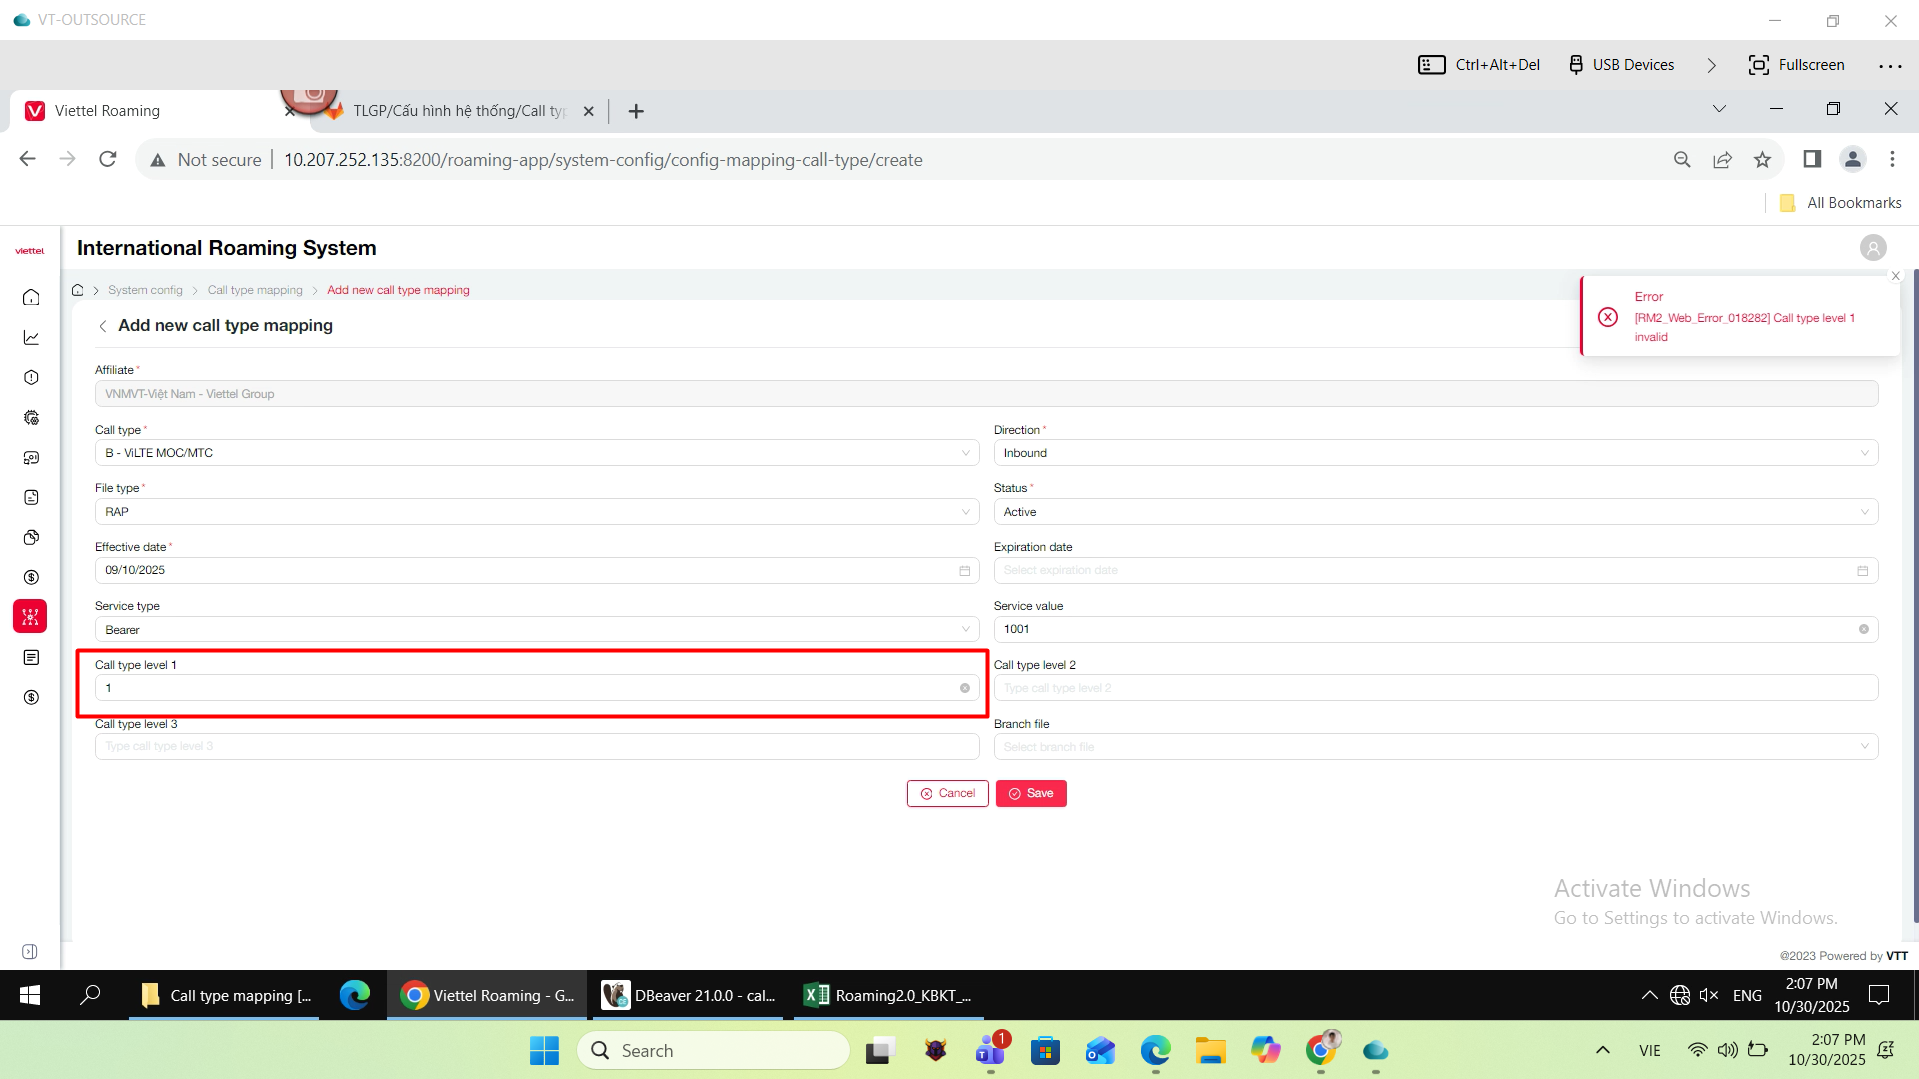Switch to the TLGP browser tab

[x=459, y=111]
